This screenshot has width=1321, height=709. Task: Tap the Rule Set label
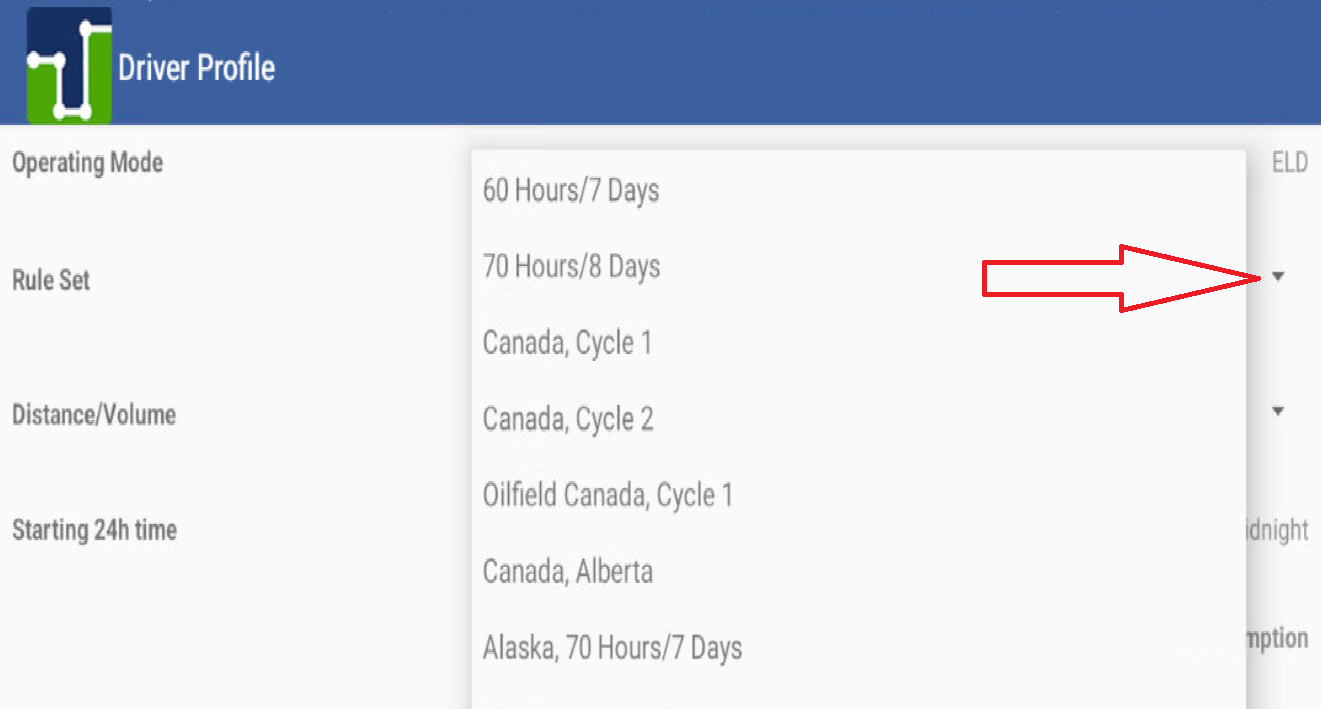click(51, 280)
